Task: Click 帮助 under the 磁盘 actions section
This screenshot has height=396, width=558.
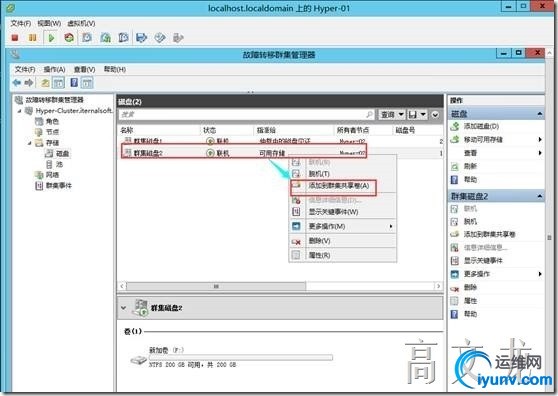Action: pos(470,179)
